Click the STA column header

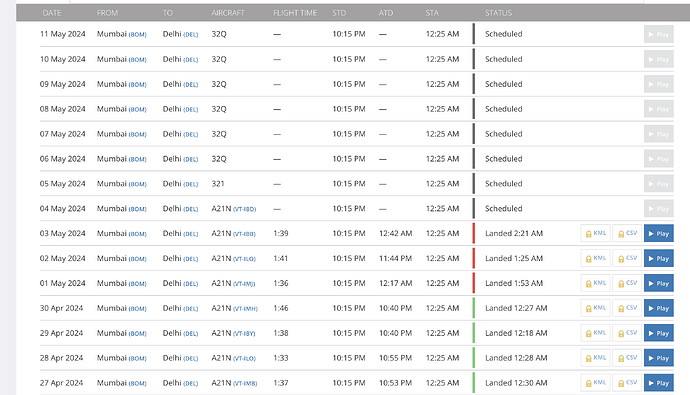(432, 13)
